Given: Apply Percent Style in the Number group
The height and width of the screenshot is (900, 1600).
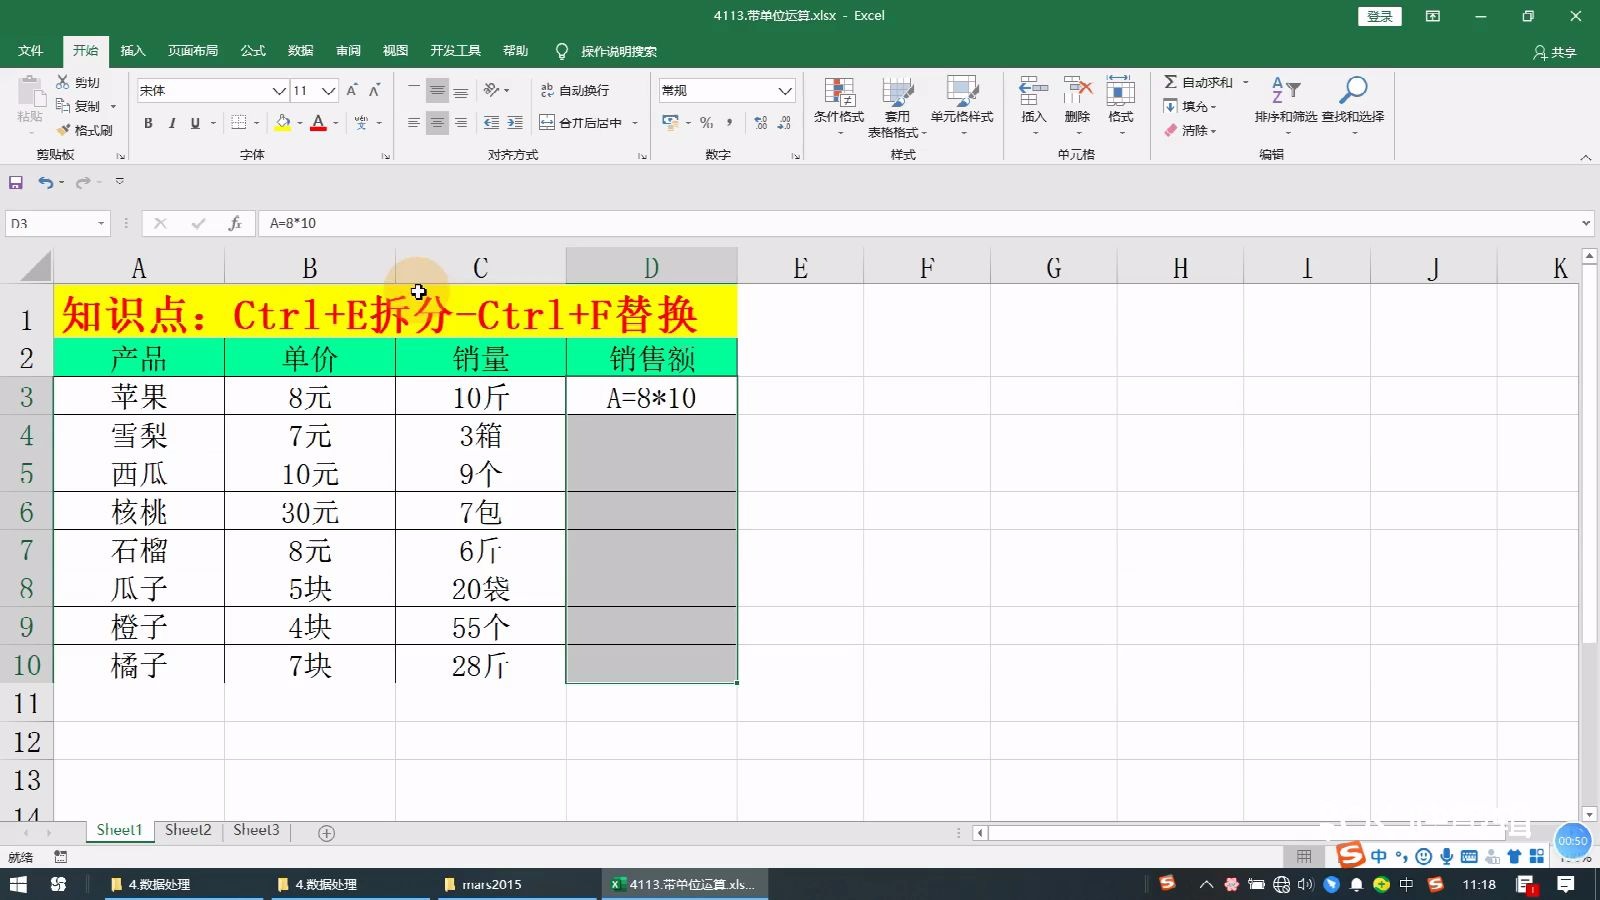Looking at the screenshot, I should tap(706, 122).
